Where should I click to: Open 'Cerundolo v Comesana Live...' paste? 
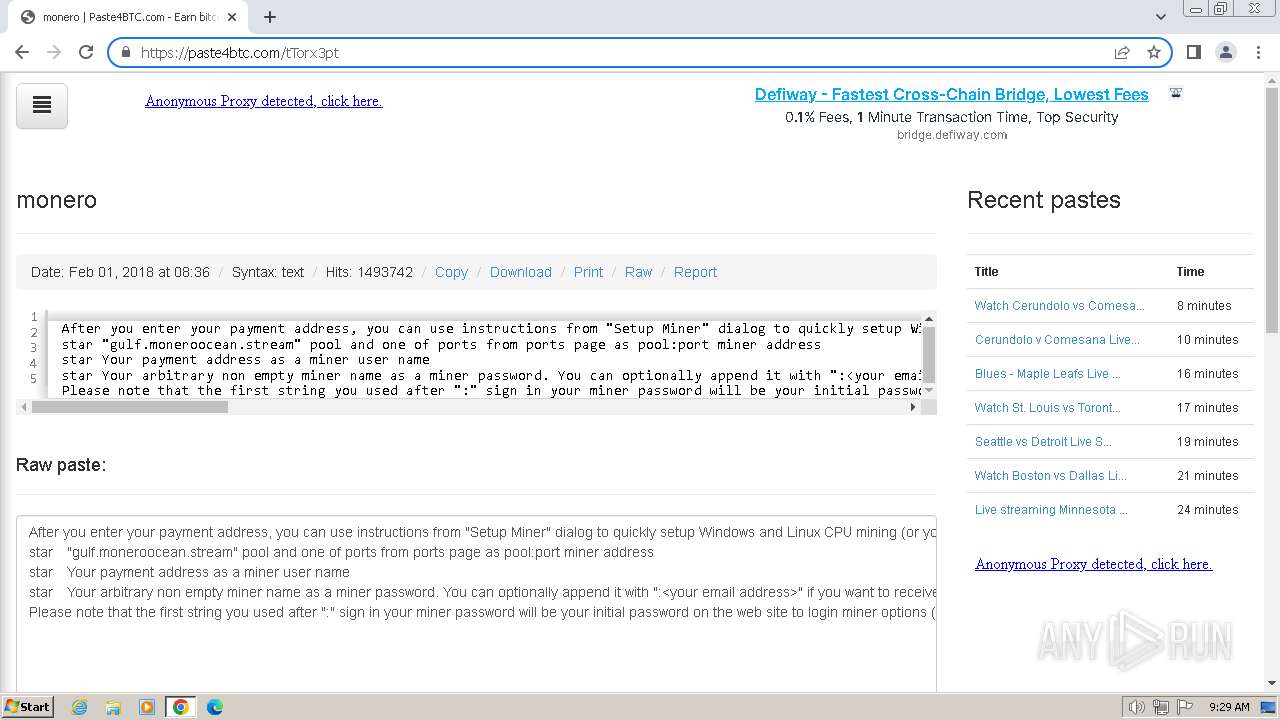pyautogui.click(x=1057, y=340)
